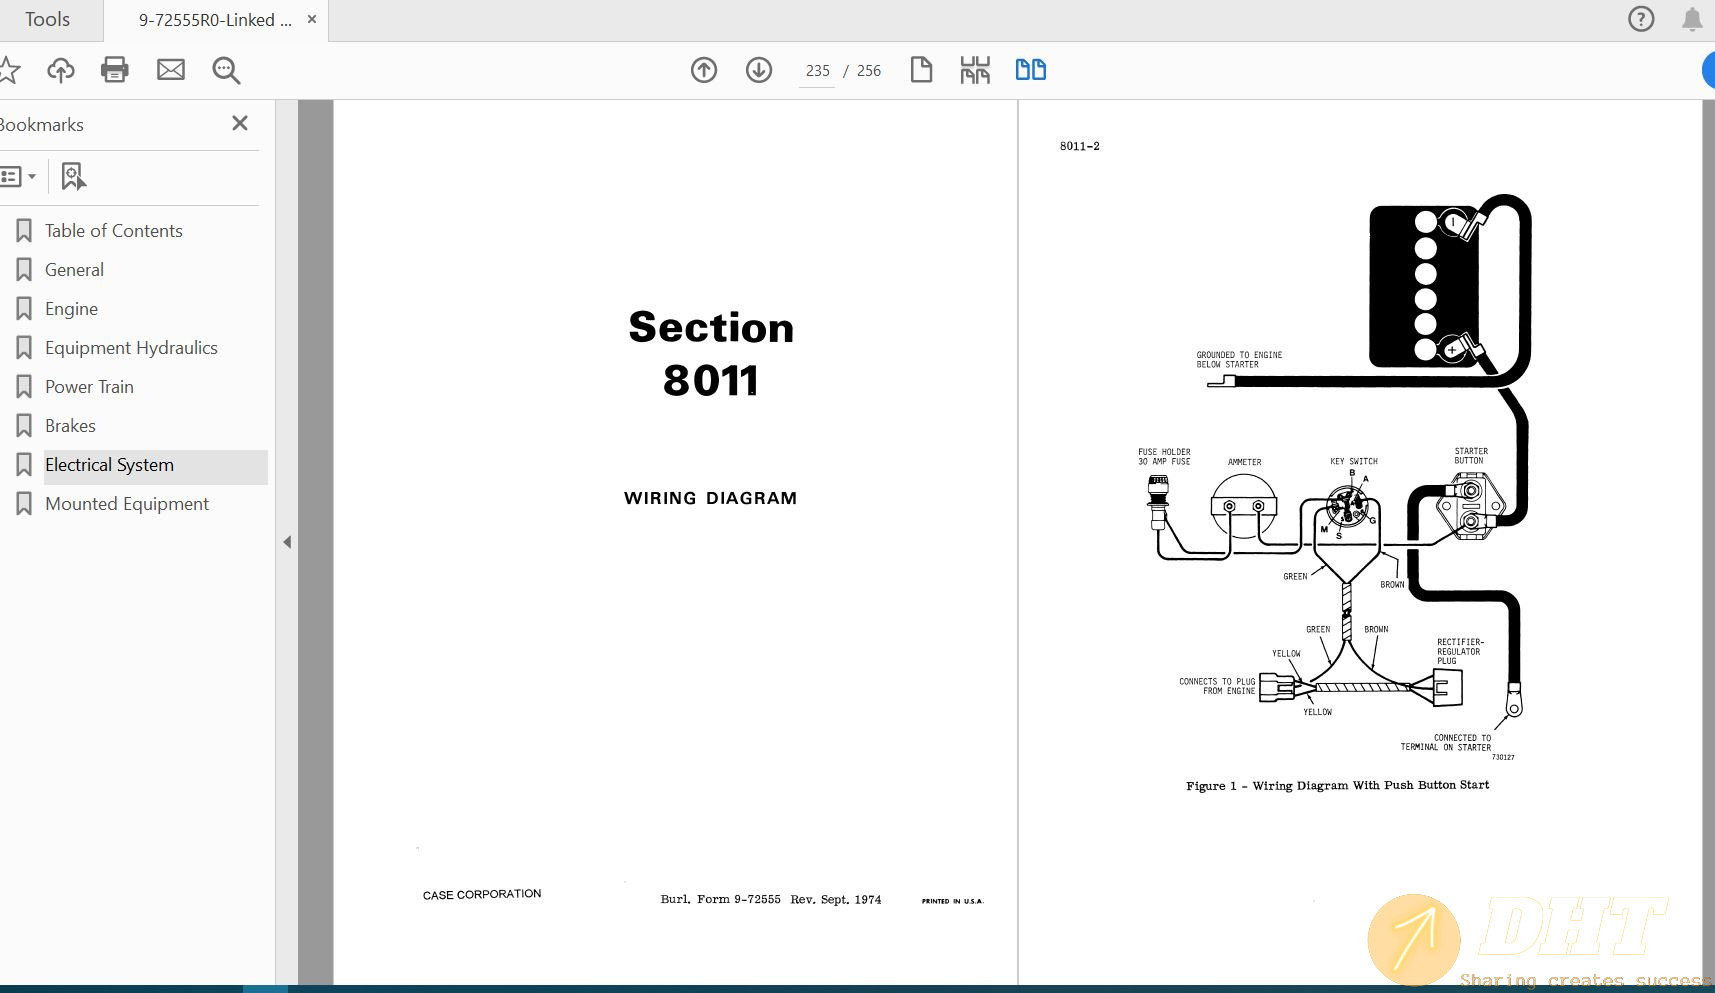Switch to the Tools tab
This screenshot has height=993, width=1715.
tap(47, 19)
